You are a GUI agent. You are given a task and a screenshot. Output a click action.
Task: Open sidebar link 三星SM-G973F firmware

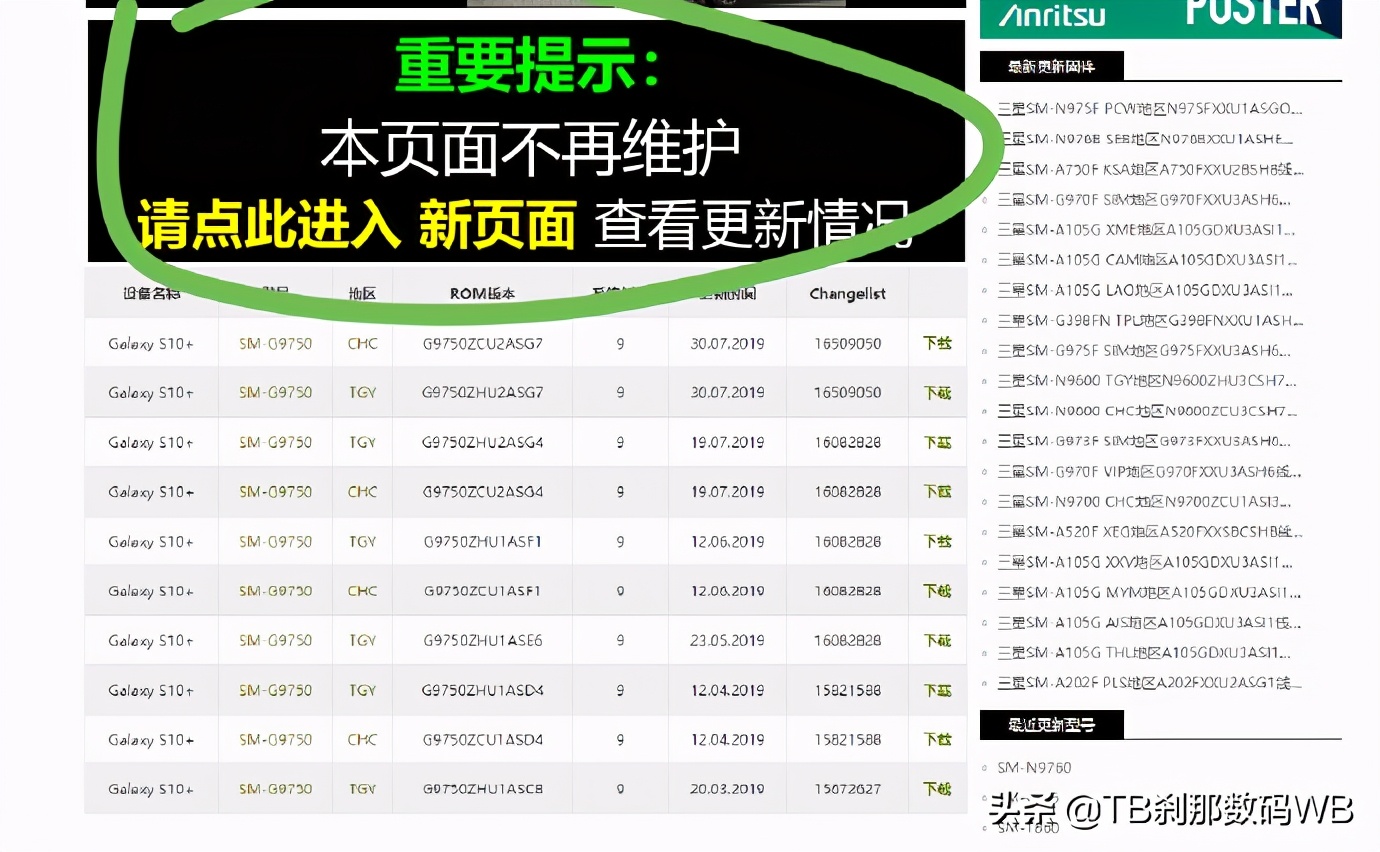[1144, 441]
